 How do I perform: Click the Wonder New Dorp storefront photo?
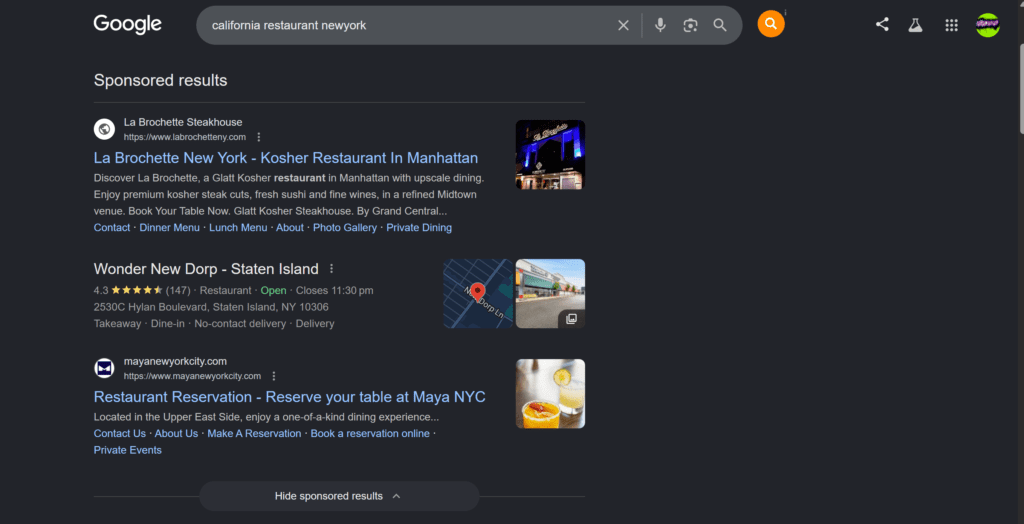550,293
